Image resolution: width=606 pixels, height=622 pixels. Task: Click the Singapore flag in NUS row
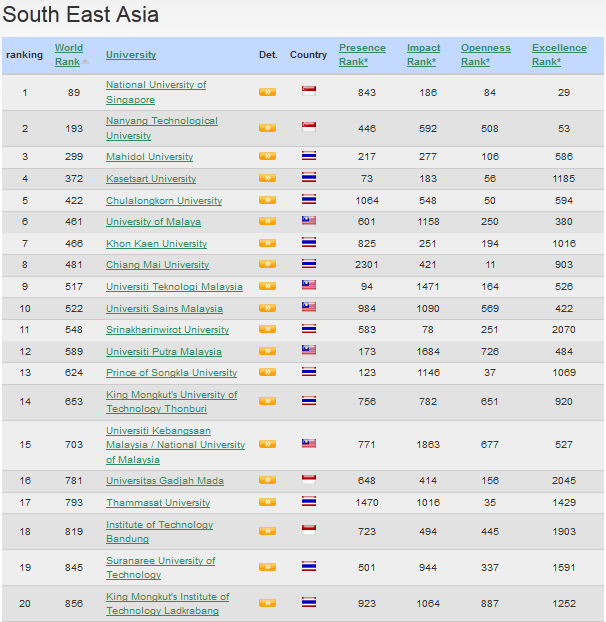[309, 91]
